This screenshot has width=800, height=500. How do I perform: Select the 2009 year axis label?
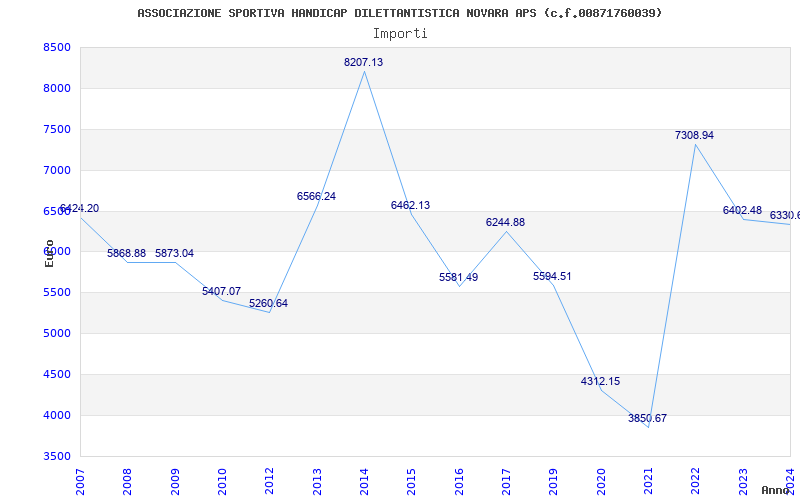pyautogui.click(x=174, y=481)
